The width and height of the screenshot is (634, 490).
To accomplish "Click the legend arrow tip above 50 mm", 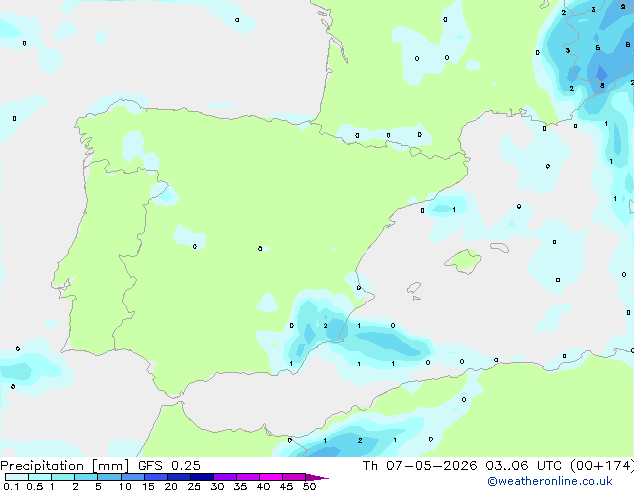I will pyautogui.click(x=317, y=478).
